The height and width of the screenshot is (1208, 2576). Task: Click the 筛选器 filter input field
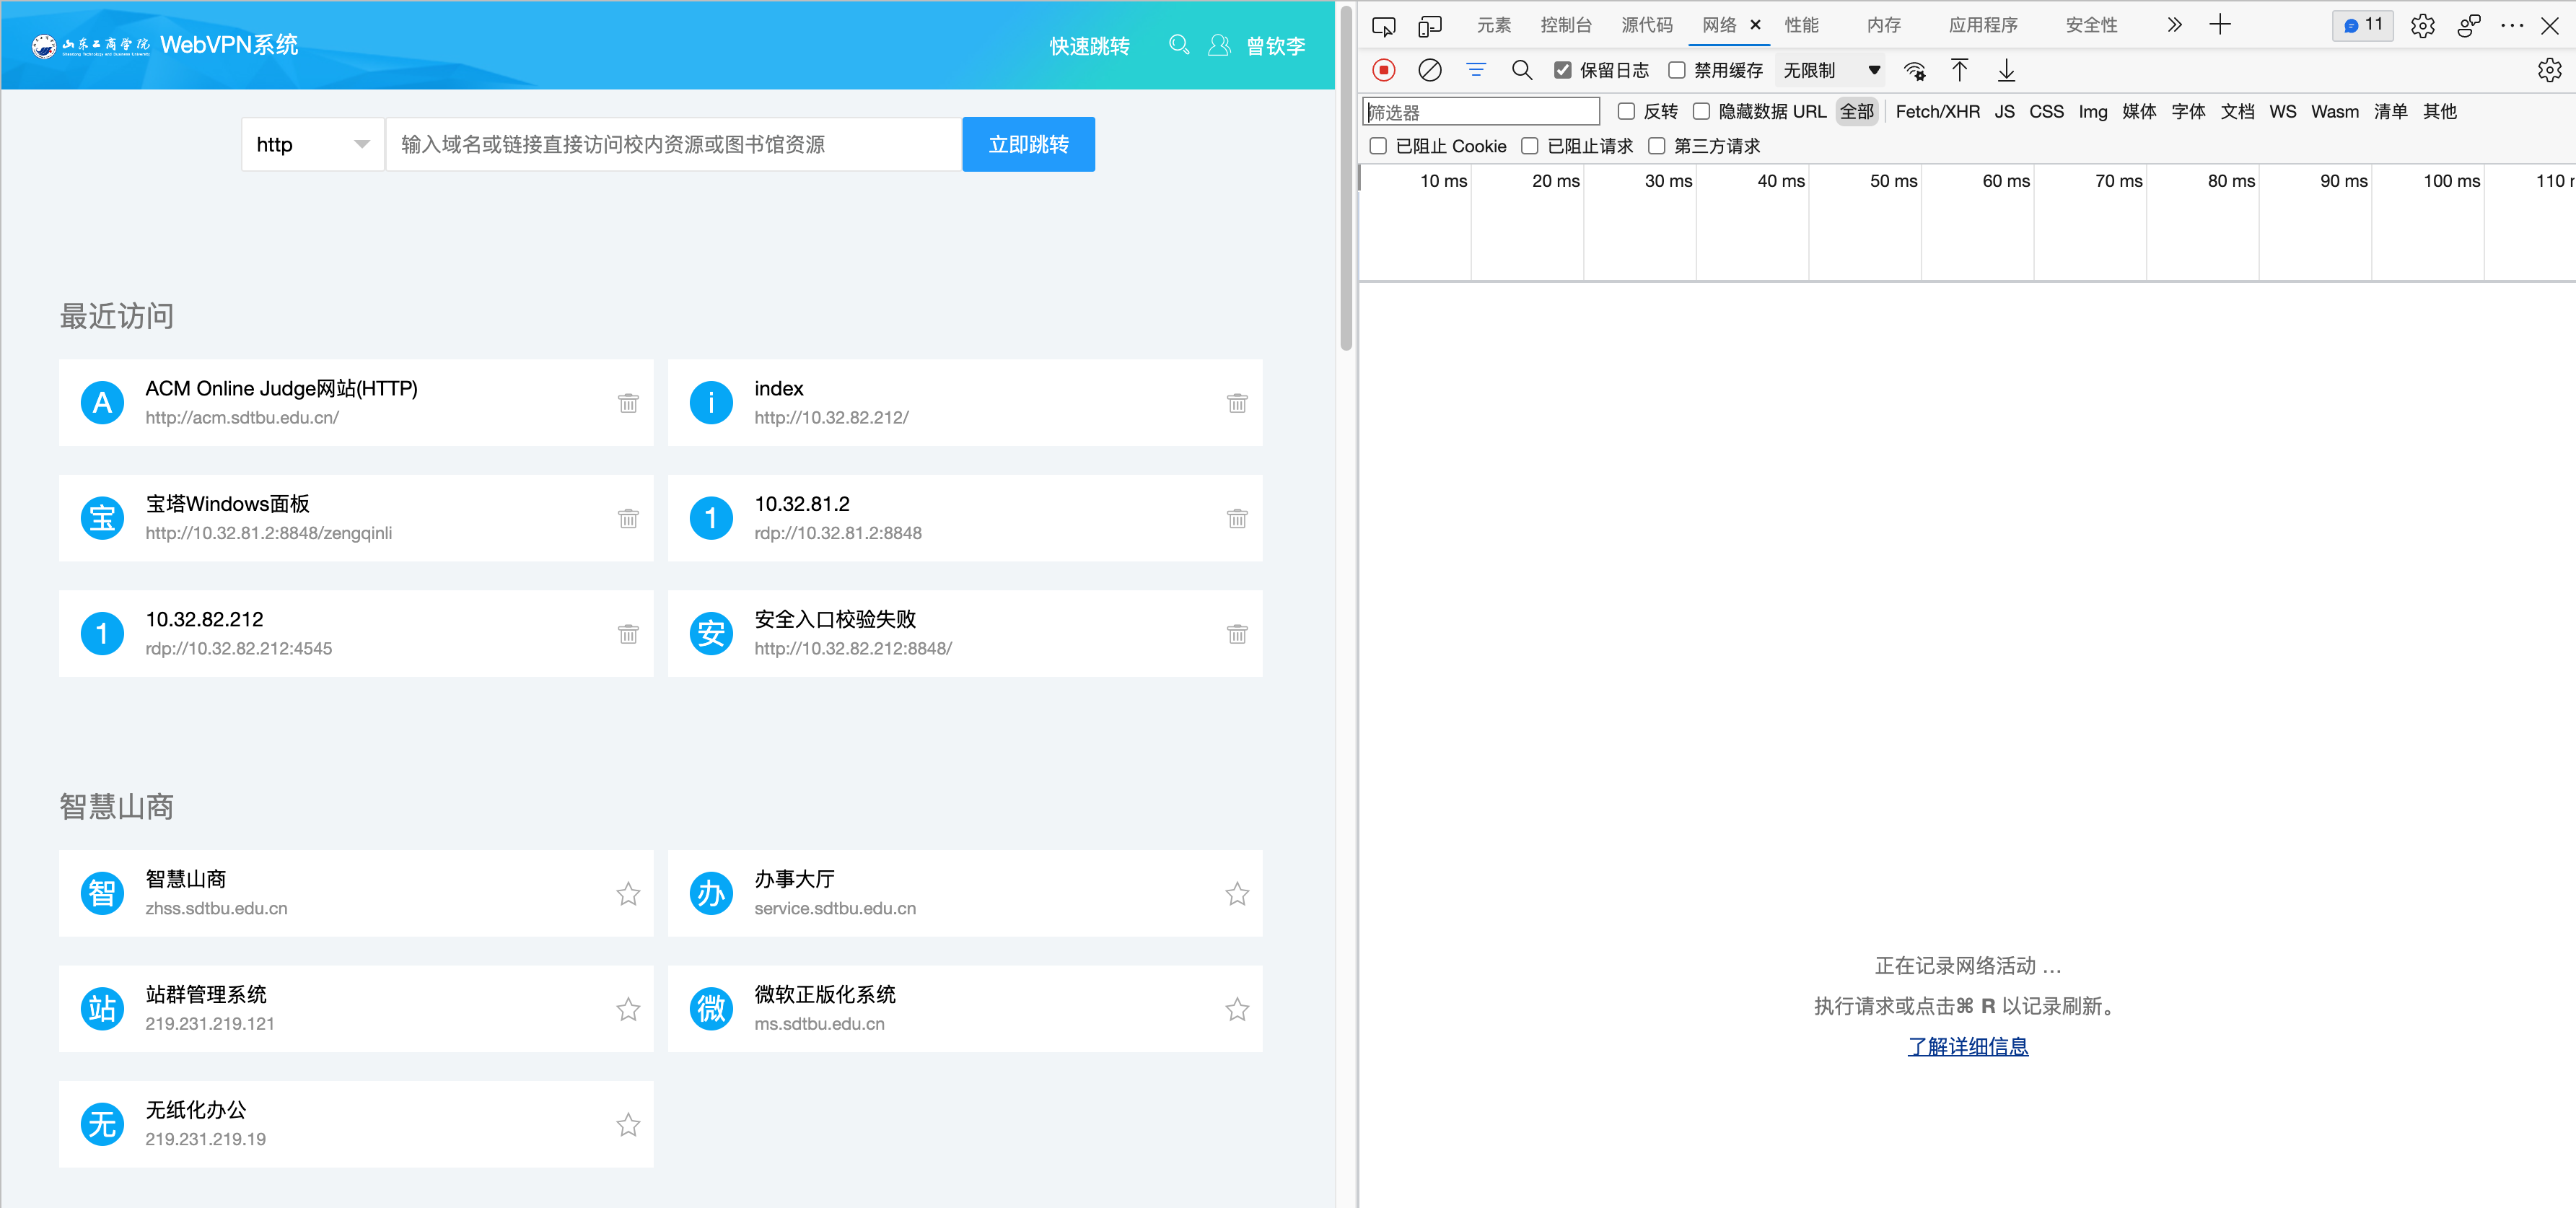click(x=1482, y=112)
